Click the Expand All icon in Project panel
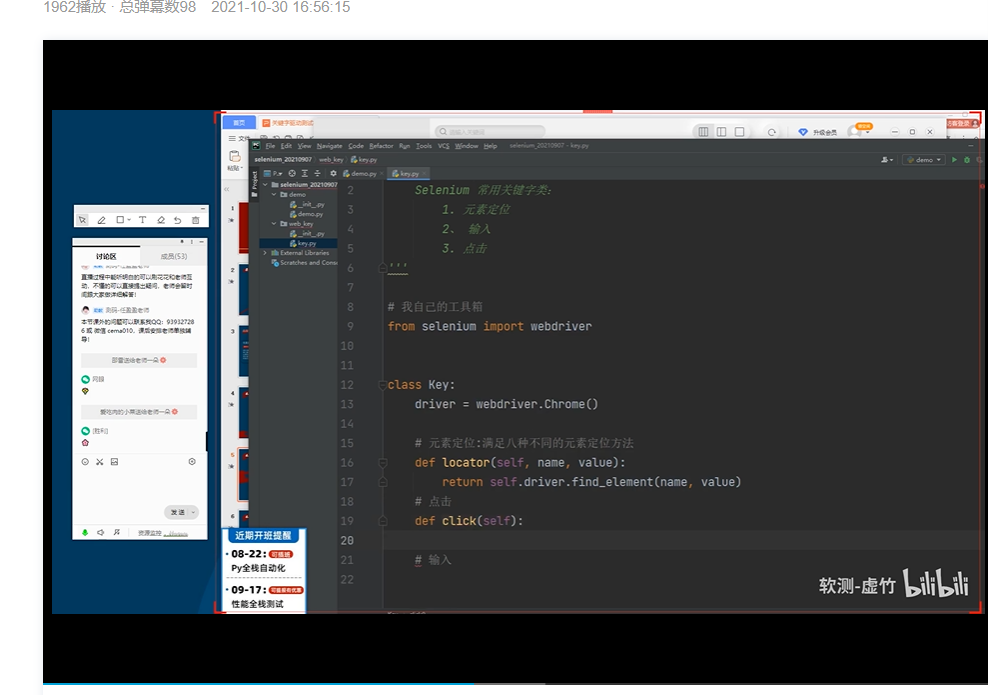This screenshot has height=695, width=988. coord(304,173)
